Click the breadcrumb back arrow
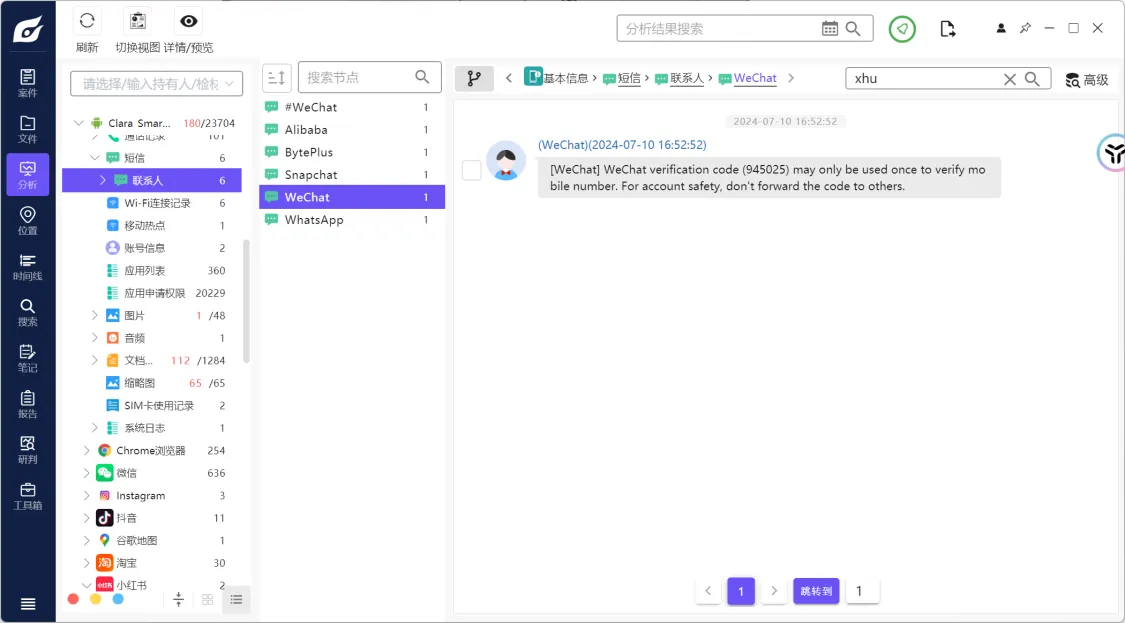Screen dimensions: 1125x623 [x=509, y=78]
